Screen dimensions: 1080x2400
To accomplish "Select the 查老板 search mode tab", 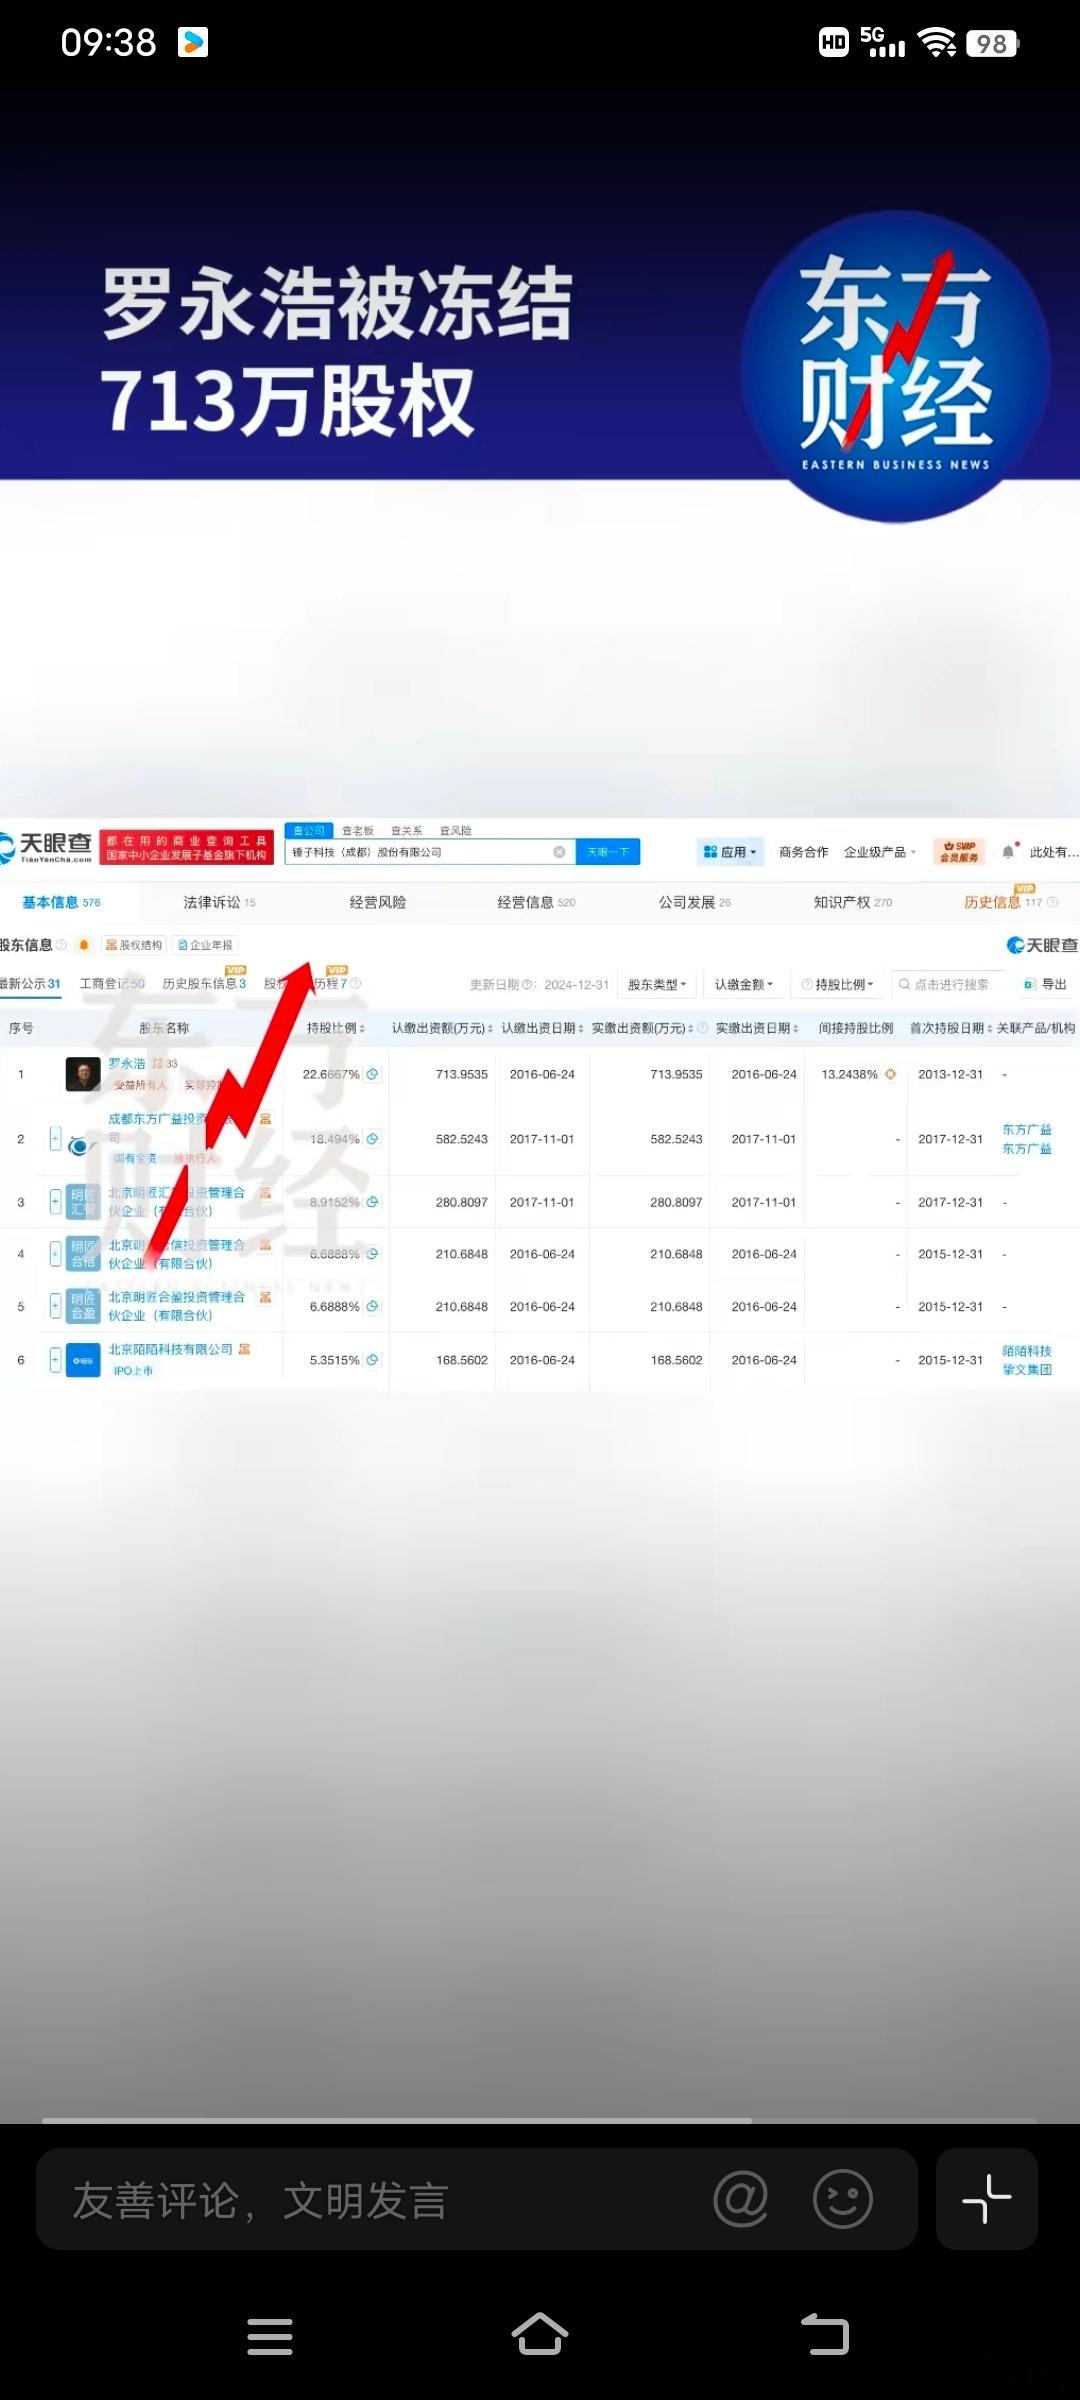I will click(357, 830).
